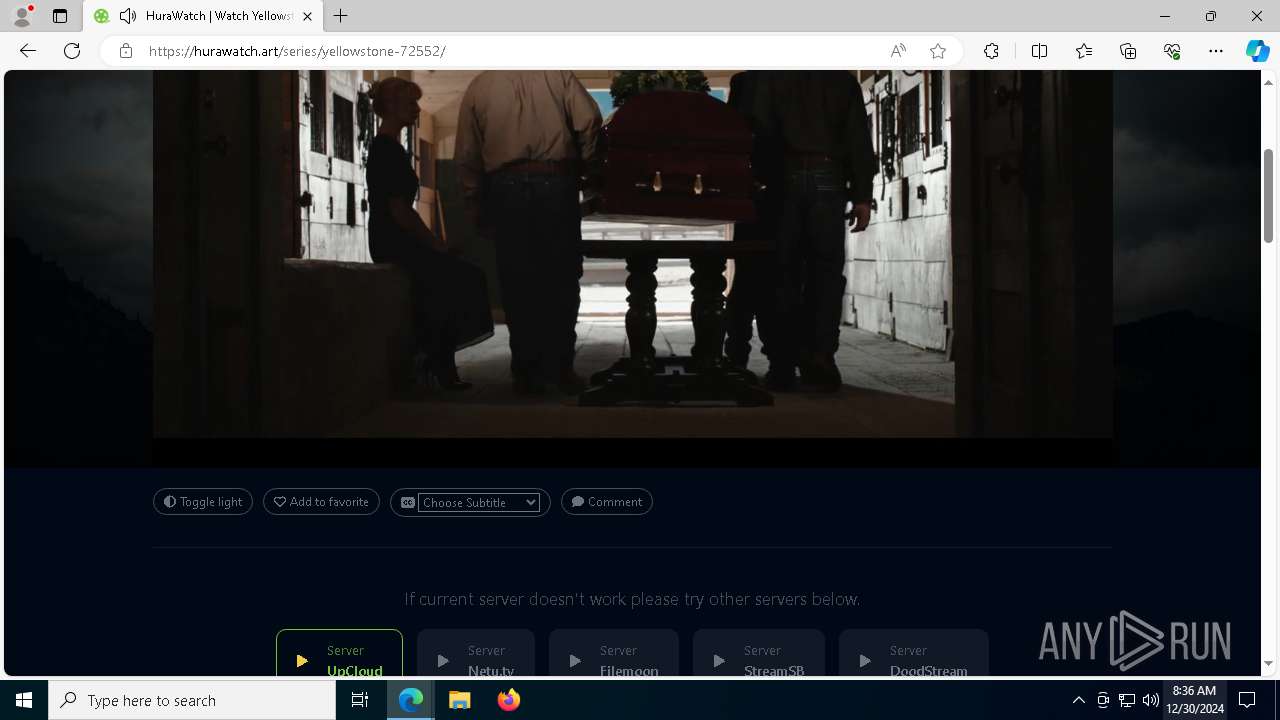Open Task View on taskbar
This screenshot has width=1280, height=720.
[x=360, y=700]
